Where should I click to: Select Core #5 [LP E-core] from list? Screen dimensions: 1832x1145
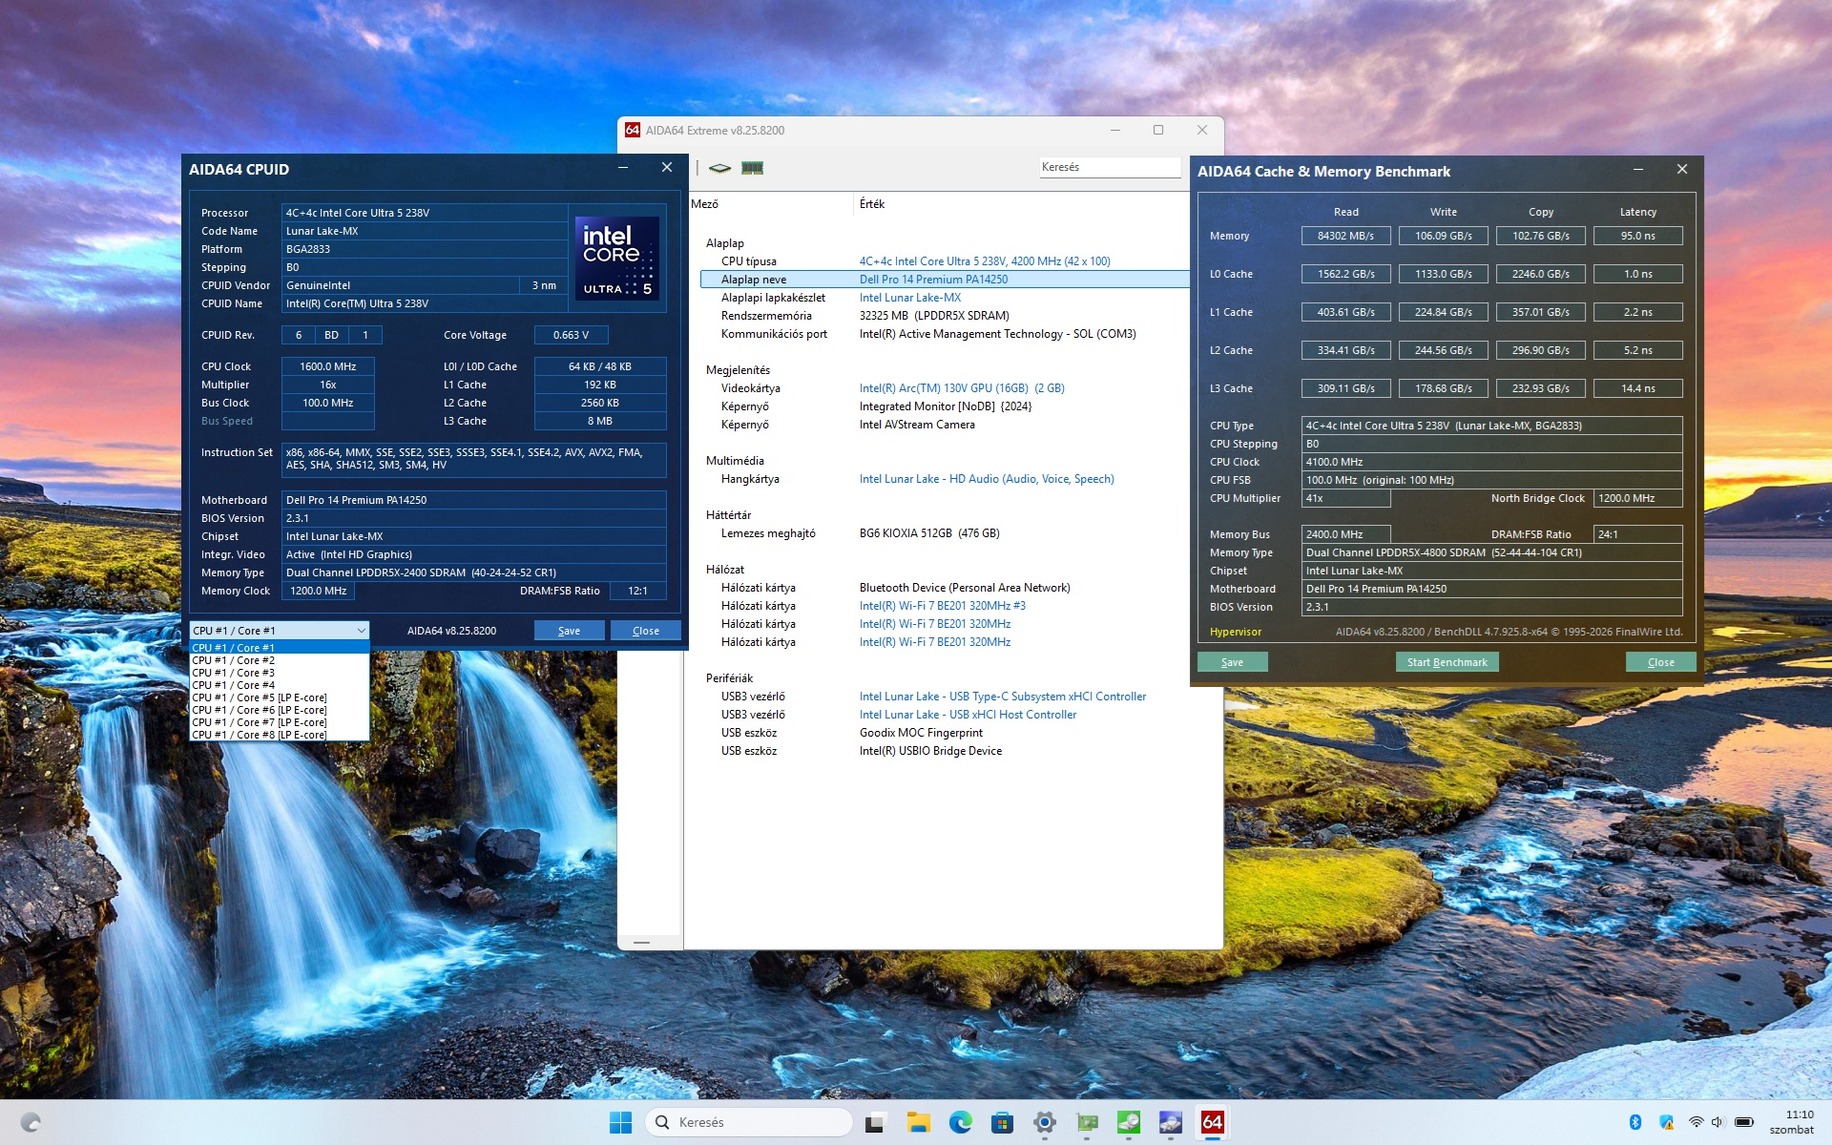(279, 698)
